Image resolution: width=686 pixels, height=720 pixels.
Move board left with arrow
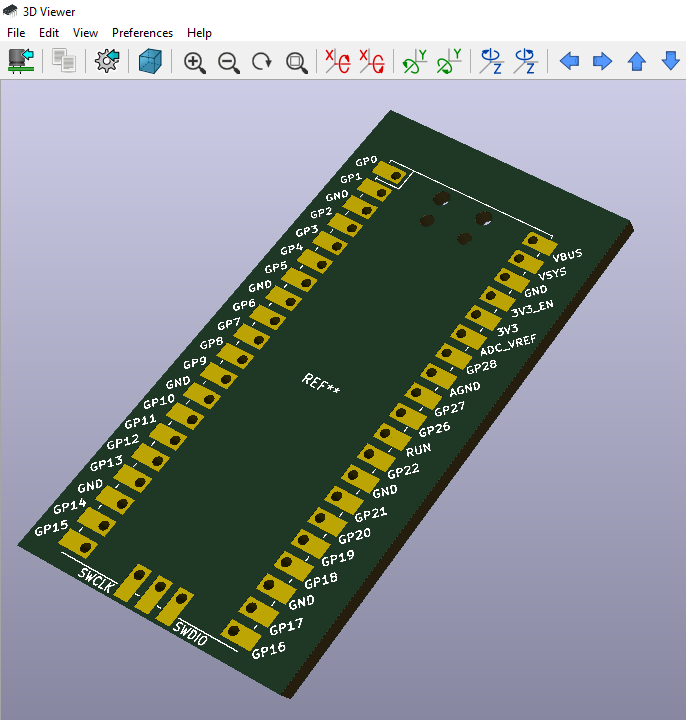569,62
